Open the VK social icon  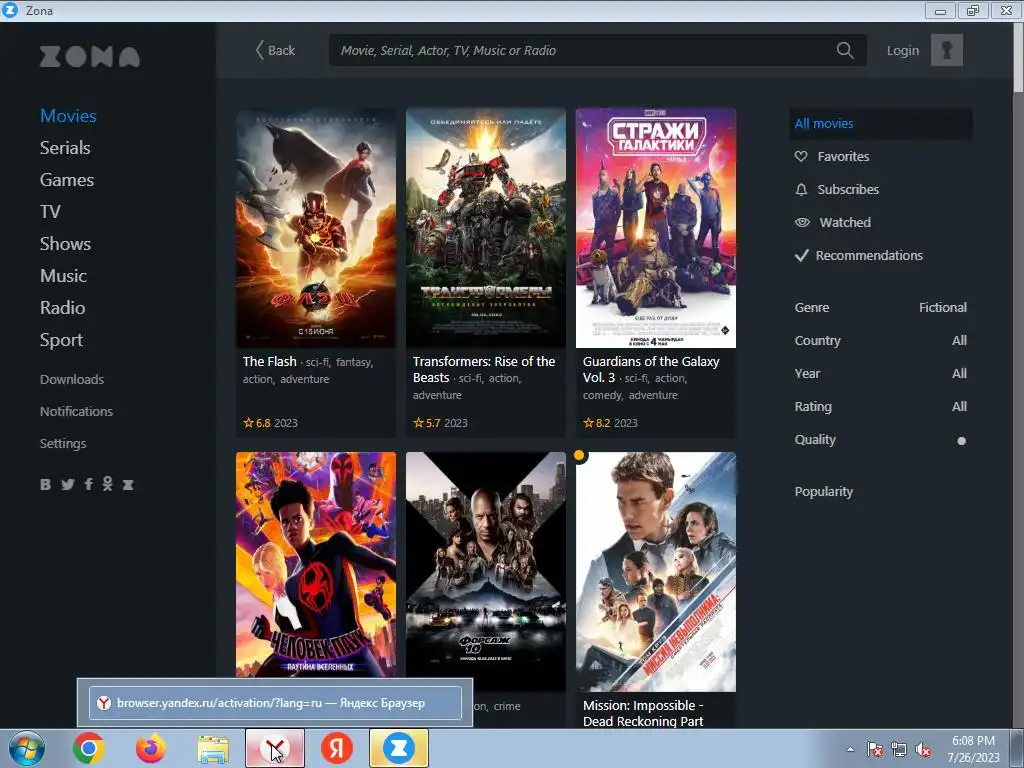click(x=45, y=485)
